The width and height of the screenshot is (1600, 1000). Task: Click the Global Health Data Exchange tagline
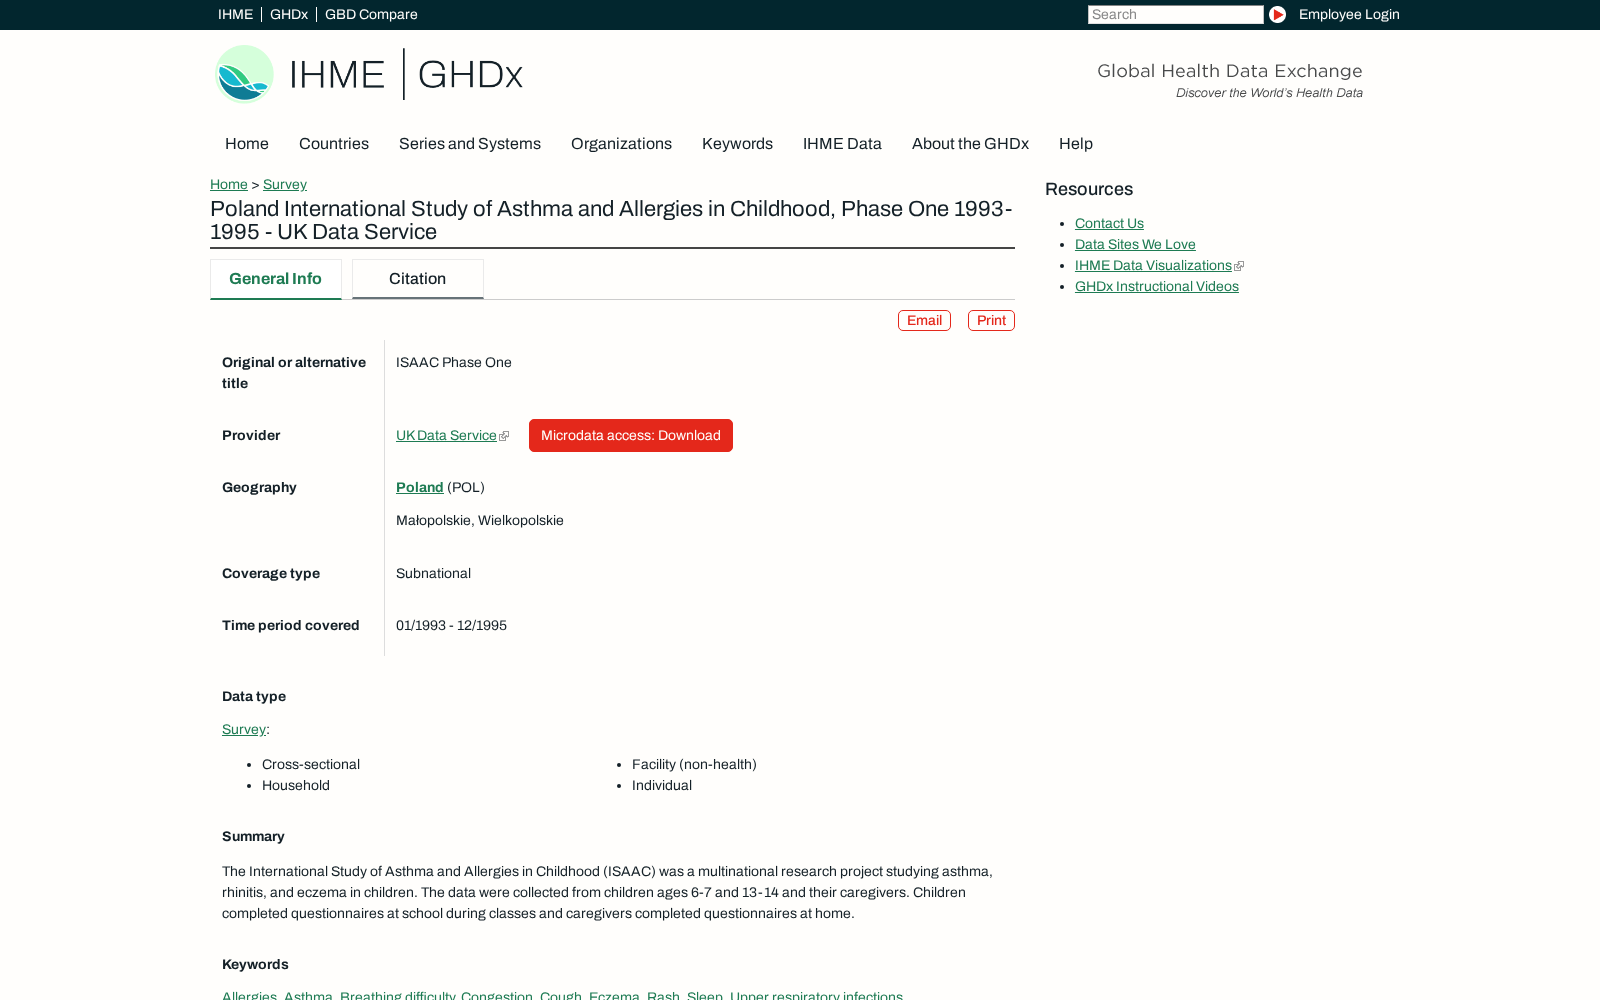tap(1230, 71)
